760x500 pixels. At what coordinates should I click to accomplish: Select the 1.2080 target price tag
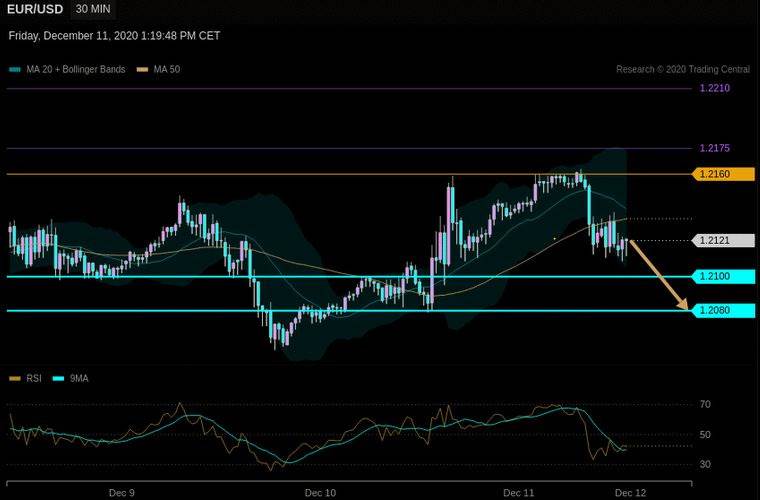[723, 311]
